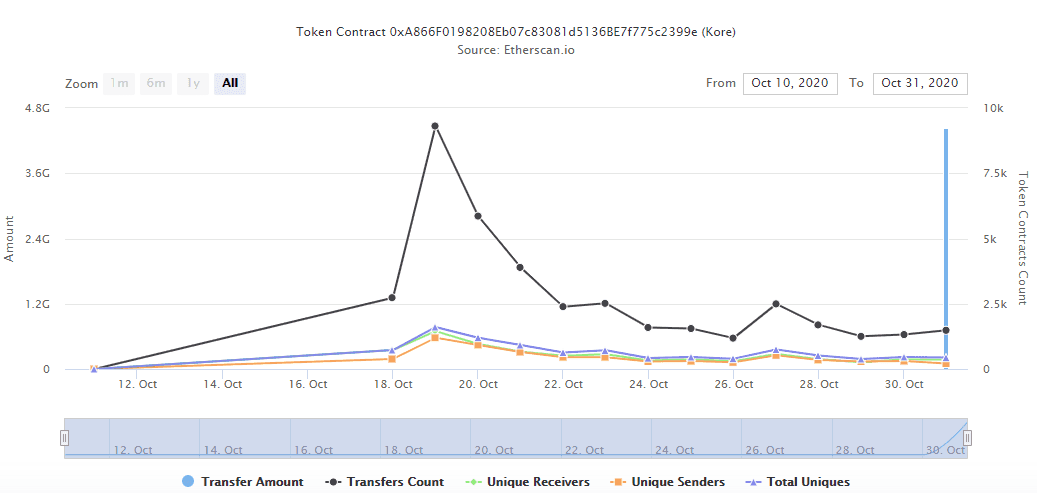Screen dimensions: 1037x493
Task: Click the left navigator range handle
Action: [x=65, y=437]
